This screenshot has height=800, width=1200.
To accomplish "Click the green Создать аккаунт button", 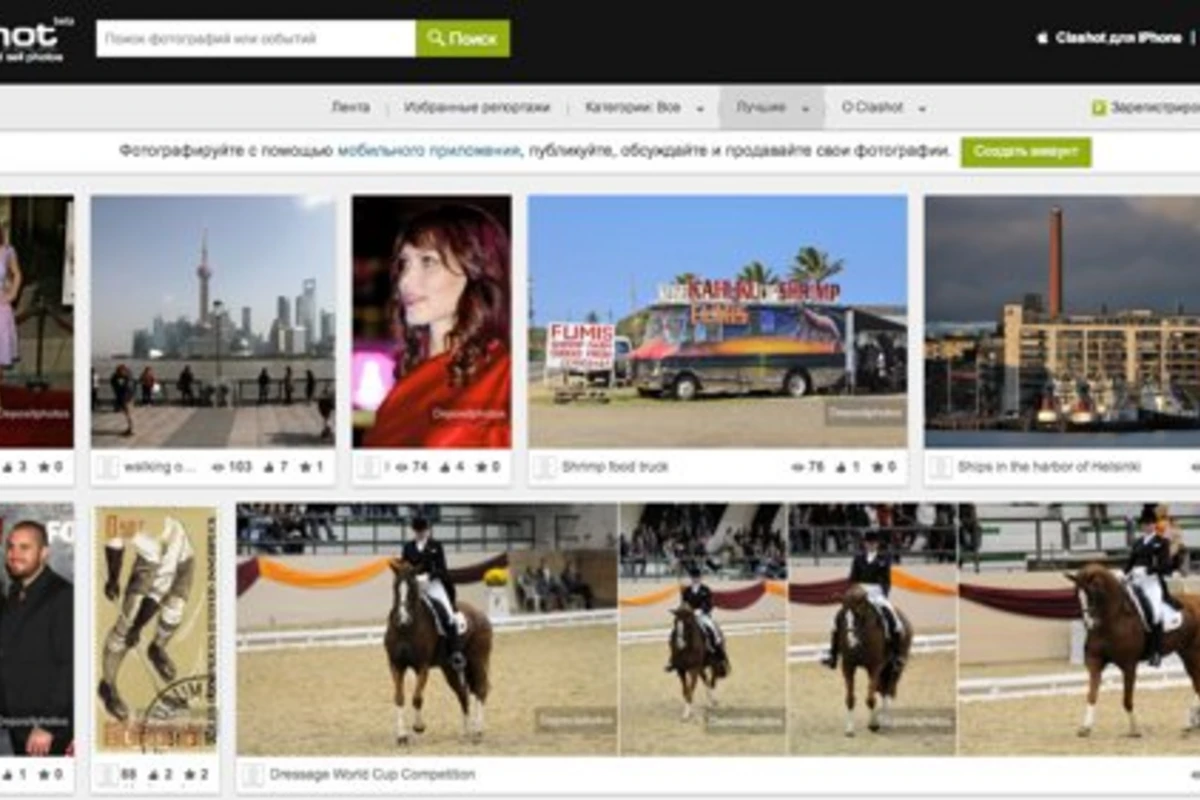I will (x=1026, y=152).
